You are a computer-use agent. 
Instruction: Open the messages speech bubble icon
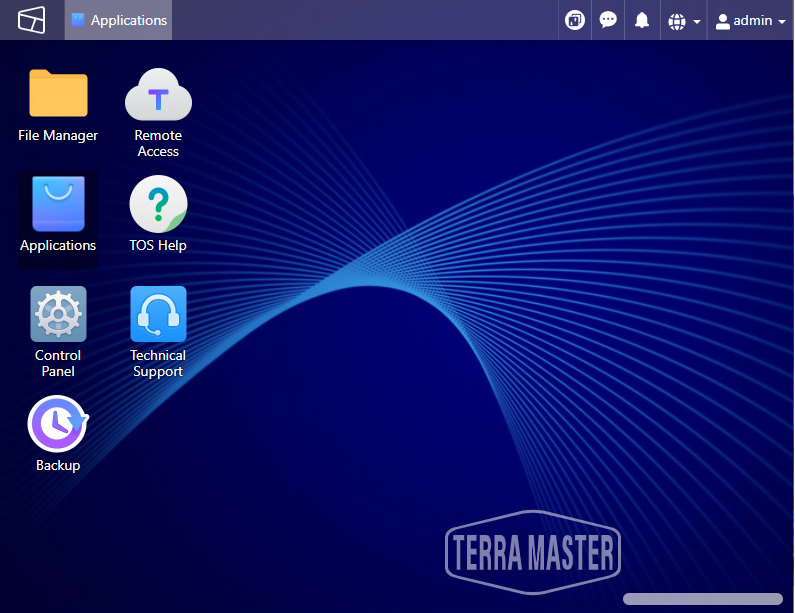[608, 20]
